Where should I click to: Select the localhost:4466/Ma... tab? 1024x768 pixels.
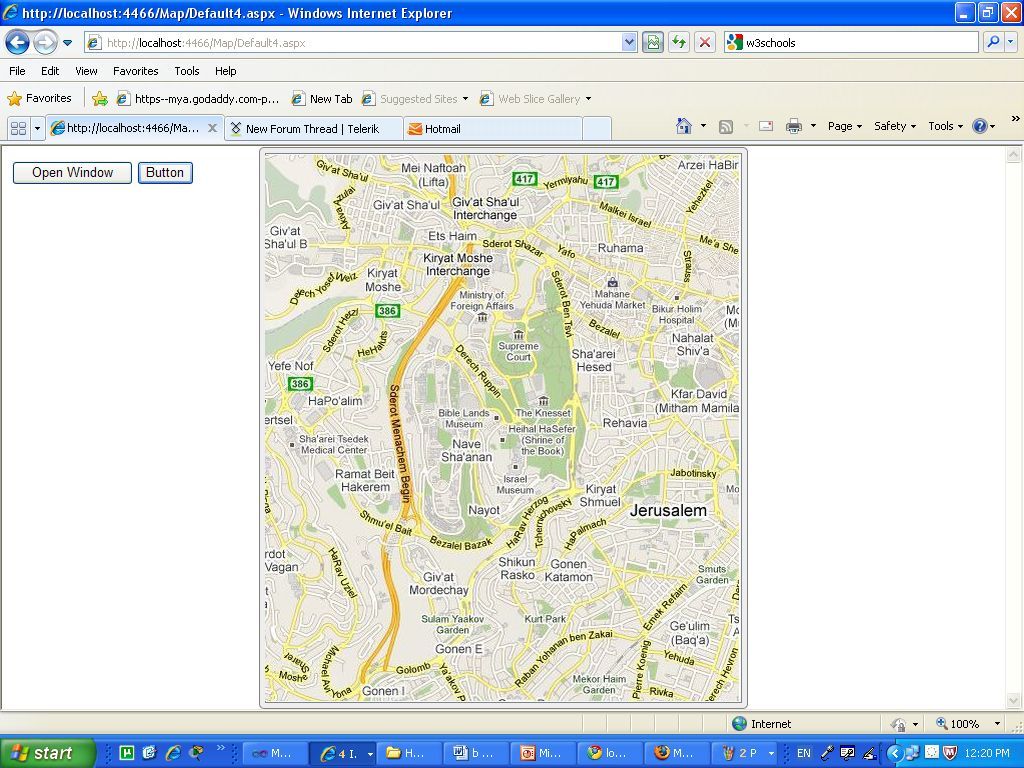pyautogui.click(x=134, y=128)
